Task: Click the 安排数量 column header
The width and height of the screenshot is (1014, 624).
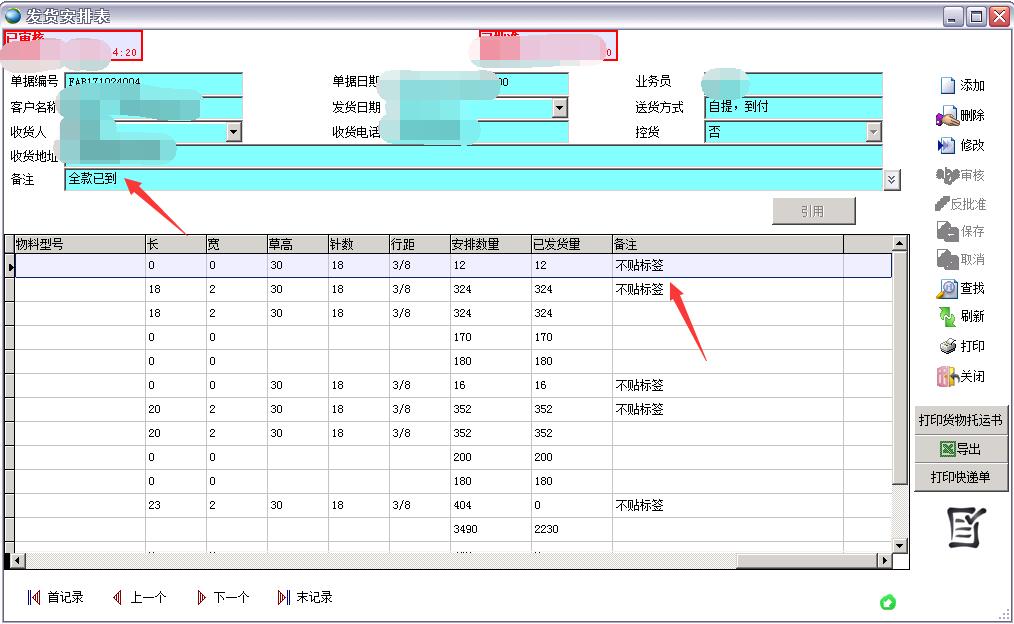Action: point(490,244)
